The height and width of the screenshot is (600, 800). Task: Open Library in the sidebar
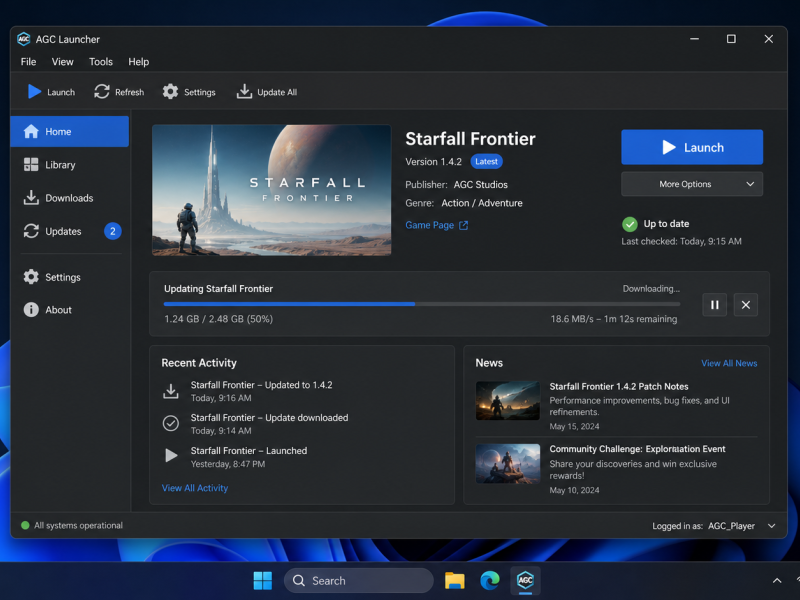click(x=70, y=165)
